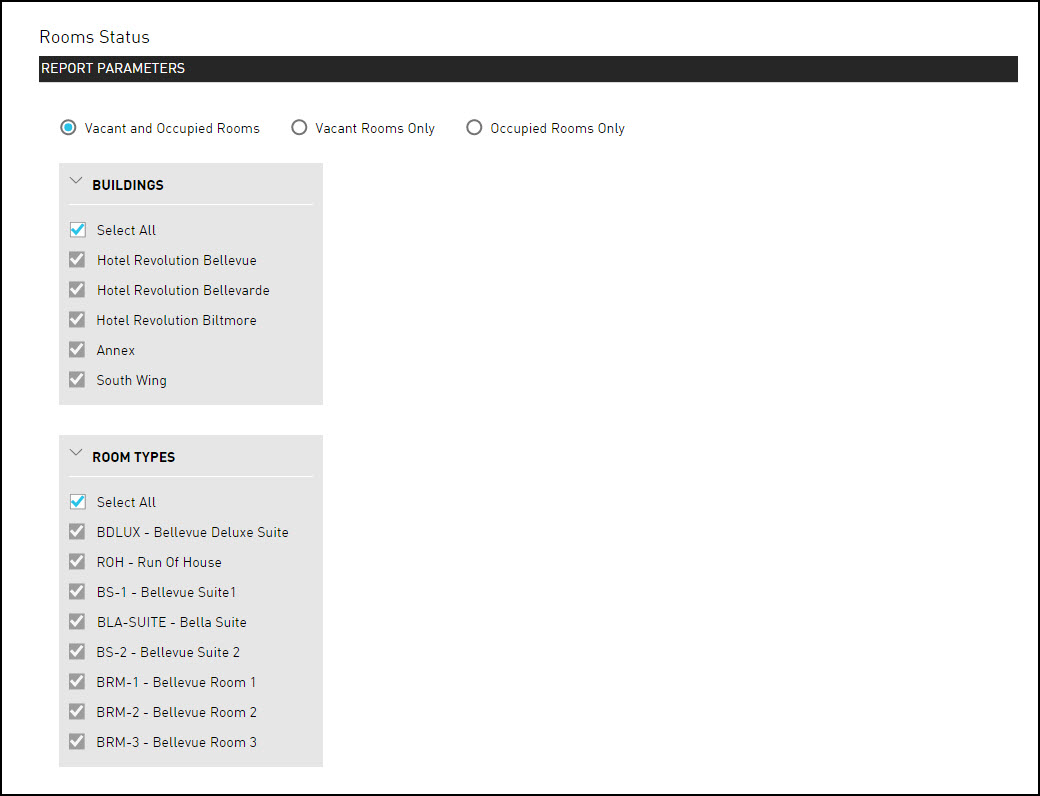Deselect the Hotel Revolution Biltmore building
The width and height of the screenshot is (1040, 796).
77,319
